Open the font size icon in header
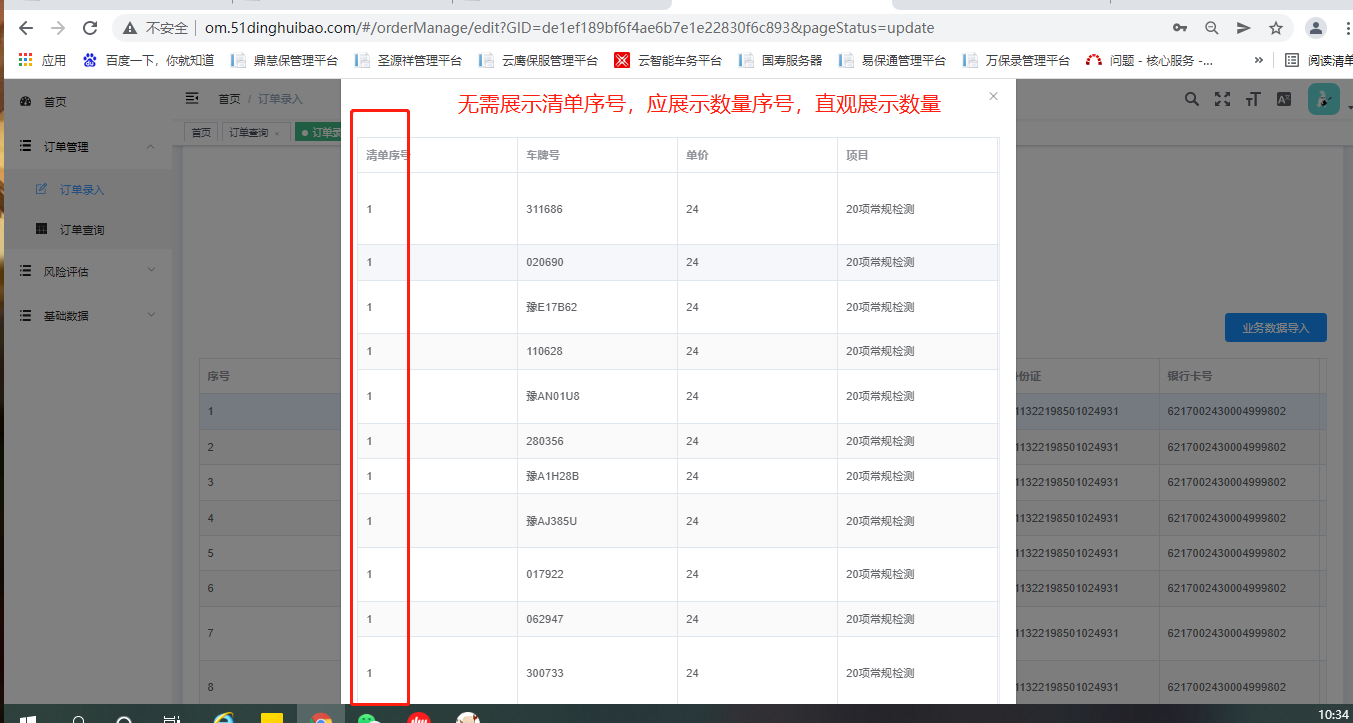Image resolution: width=1353 pixels, height=723 pixels. (1252, 99)
